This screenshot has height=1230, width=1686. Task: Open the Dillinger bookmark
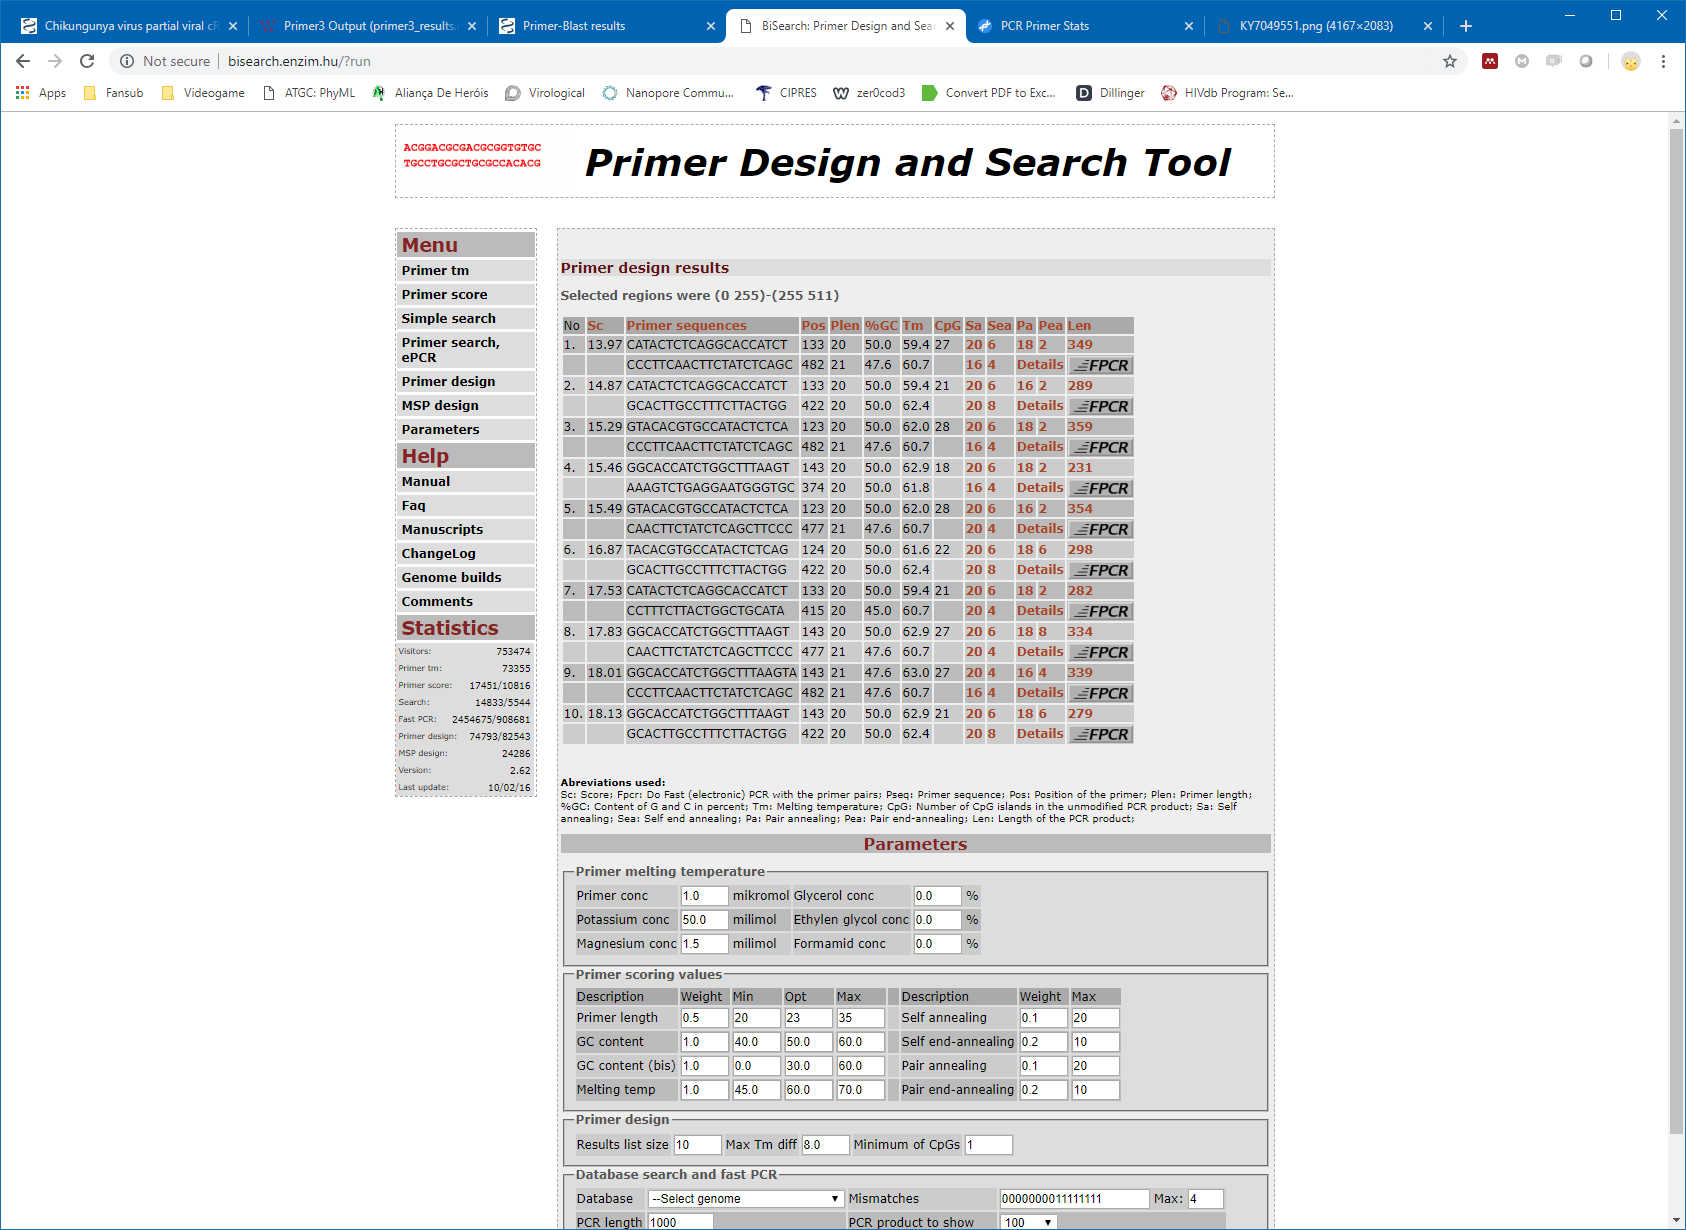[1110, 93]
